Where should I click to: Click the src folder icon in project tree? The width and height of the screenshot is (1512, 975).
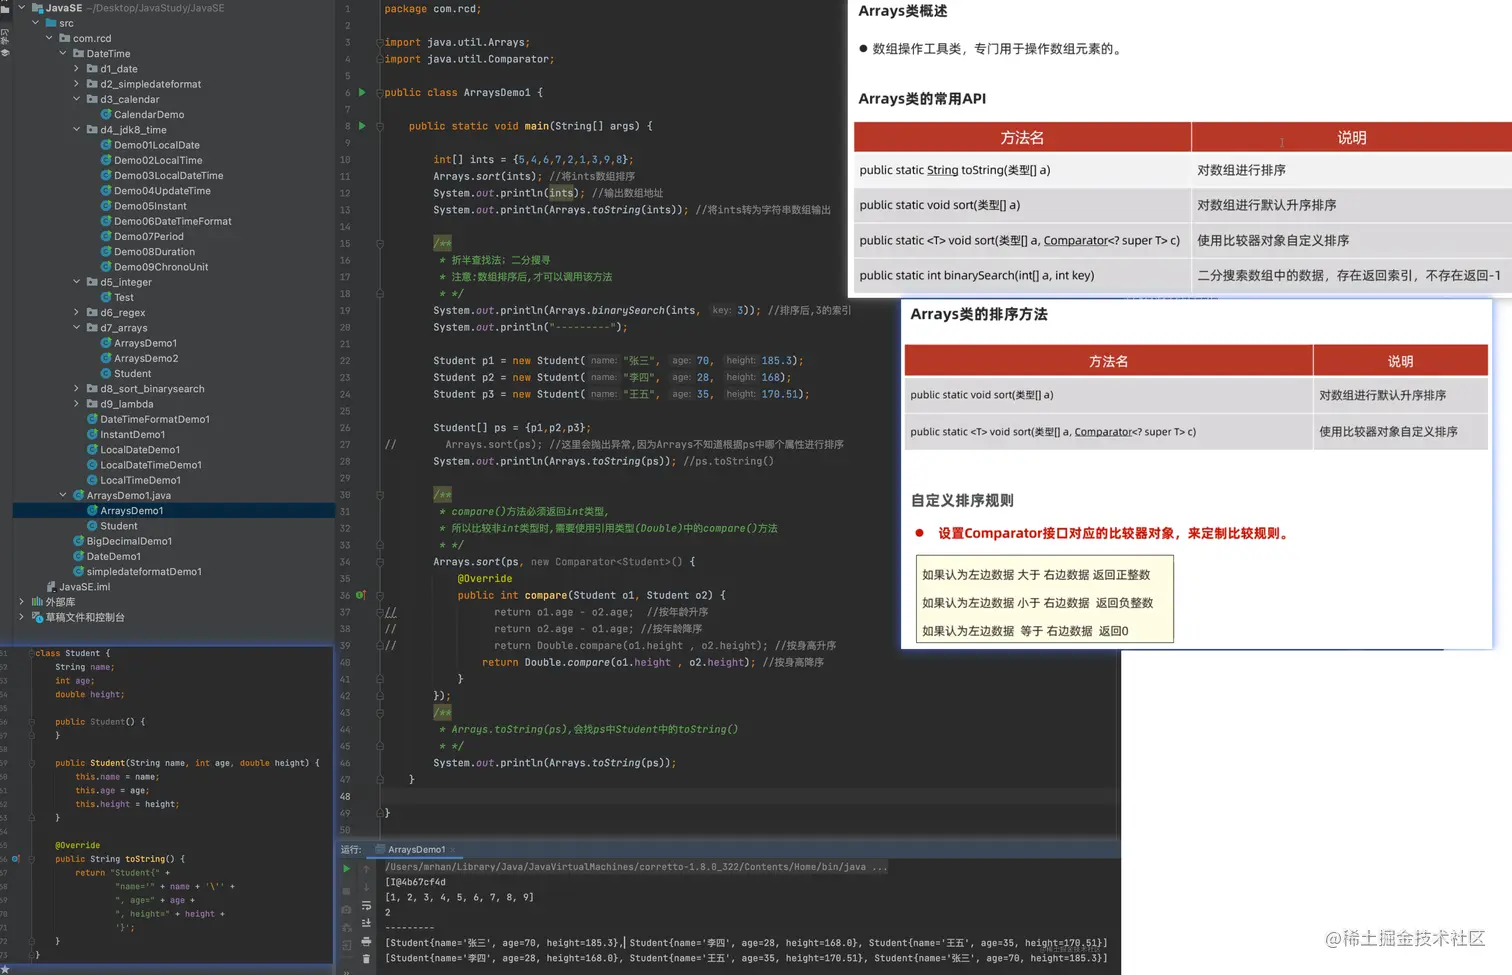click(51, 23)
